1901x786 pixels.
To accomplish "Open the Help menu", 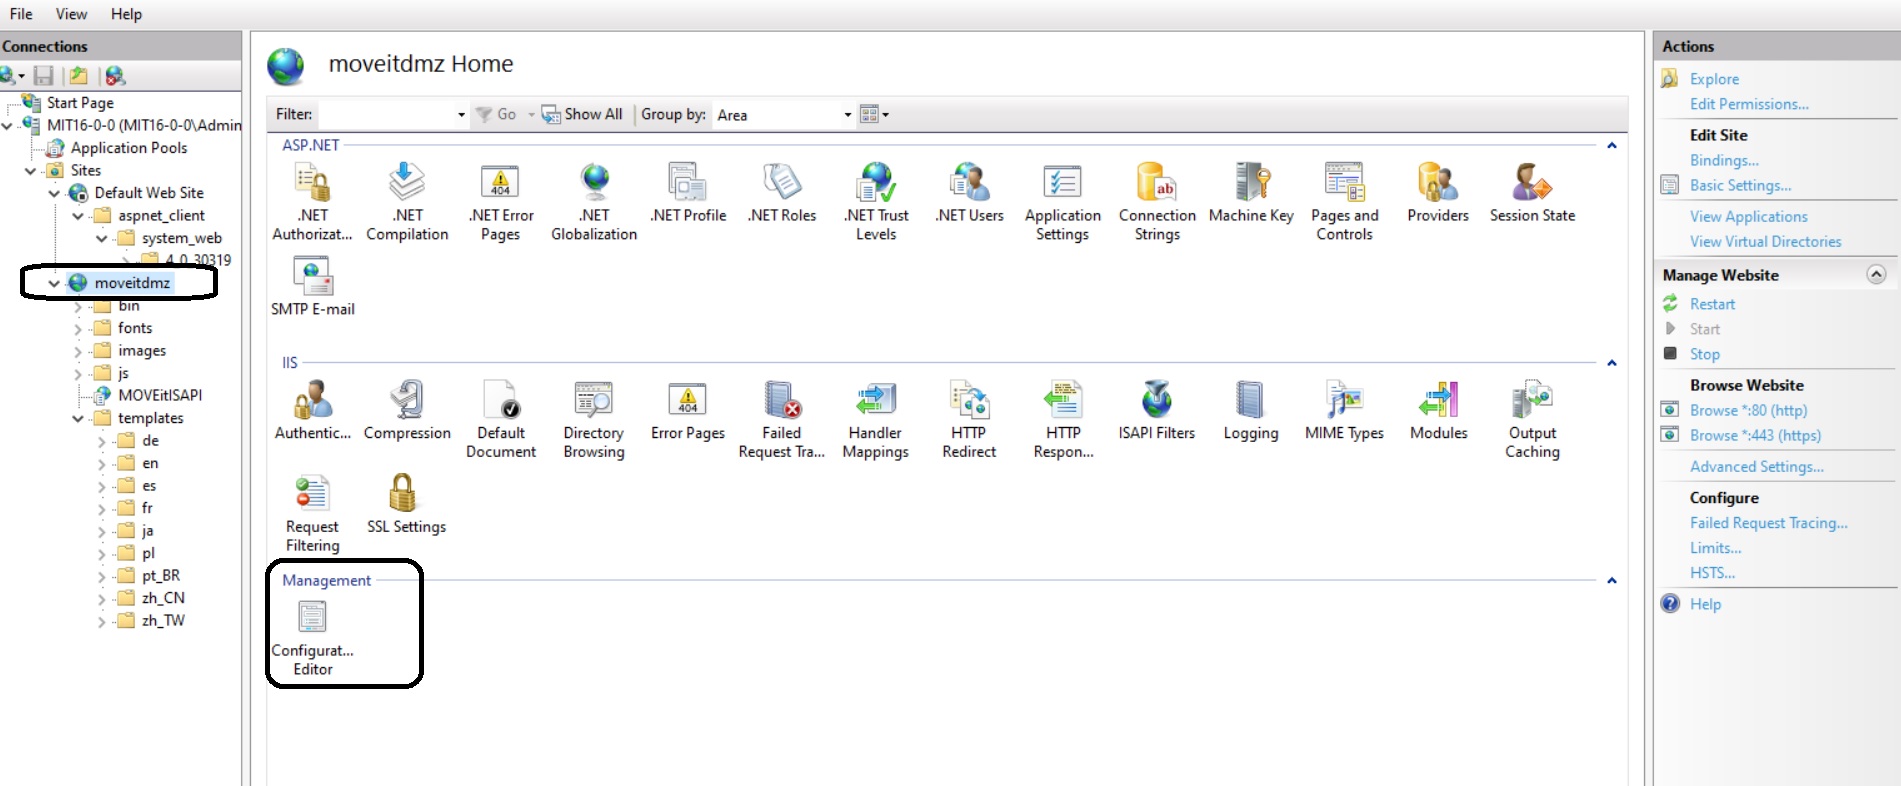I will [126, 14].
